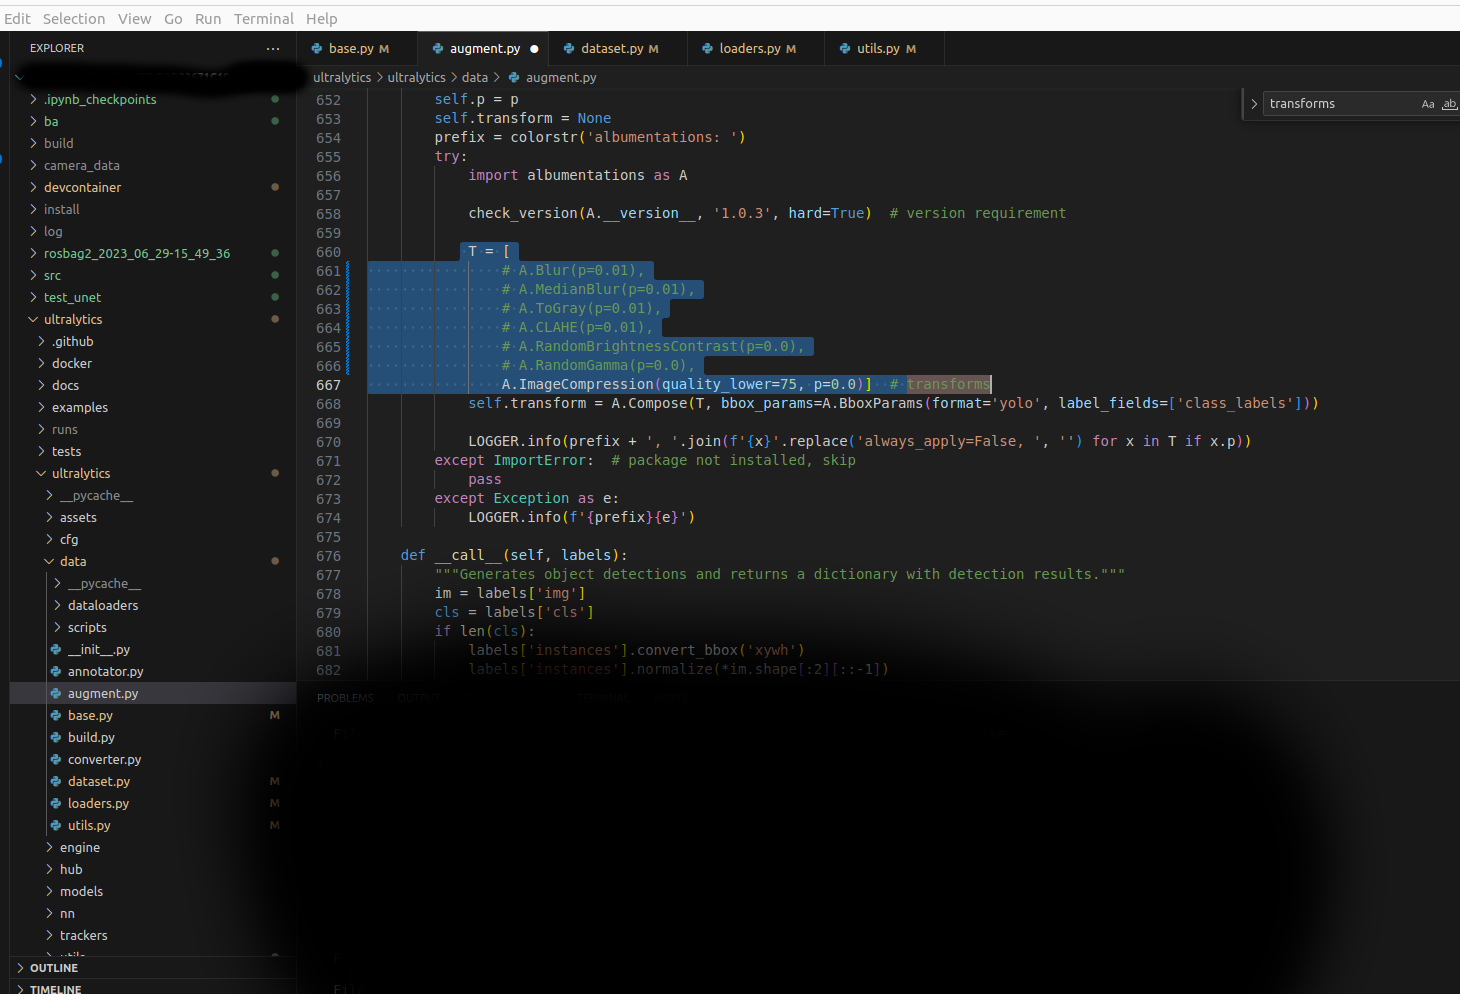The width and height of the screenshot is (1460, 994).
Task: Click the Python icon beside annotator.py
Action: (x=56, y=671)
